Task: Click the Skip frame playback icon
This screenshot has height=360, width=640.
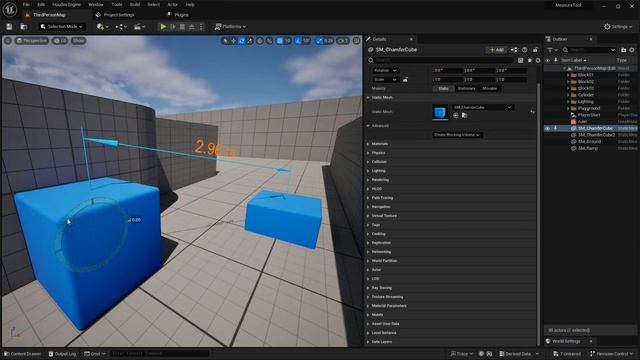Action: pos(173,27)
